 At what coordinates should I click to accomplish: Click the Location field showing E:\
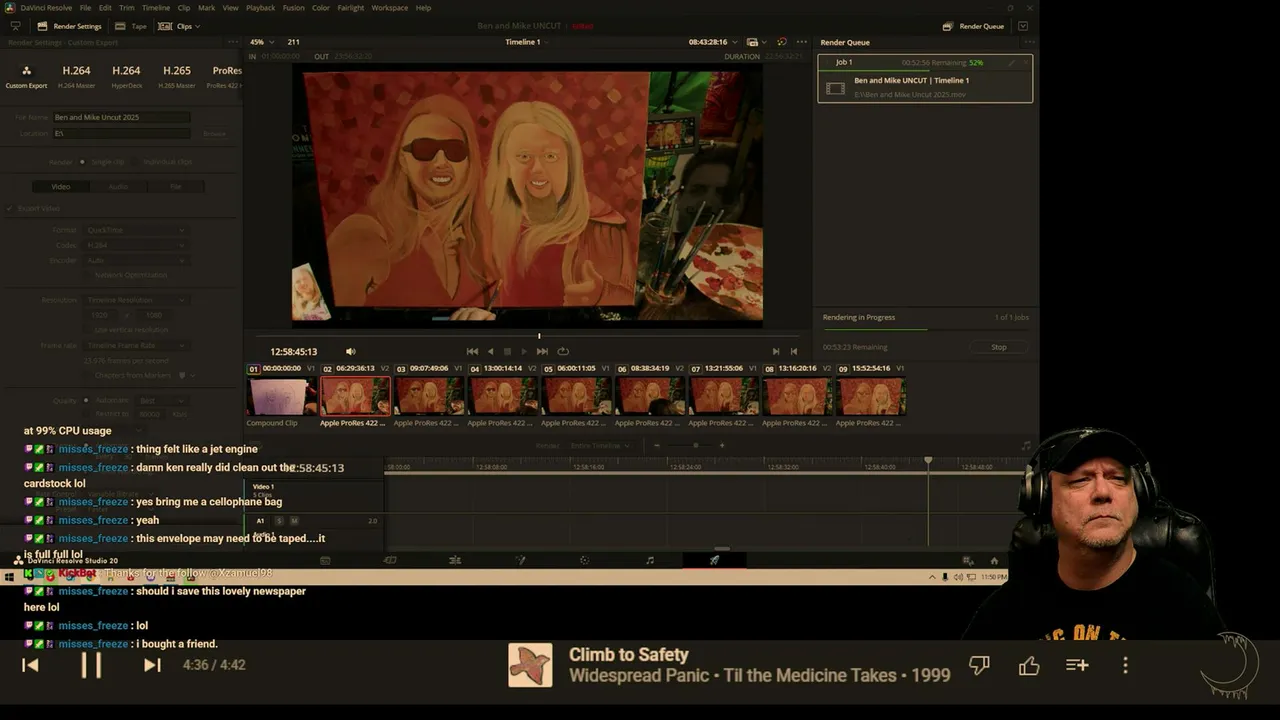[x=120, y=133]
